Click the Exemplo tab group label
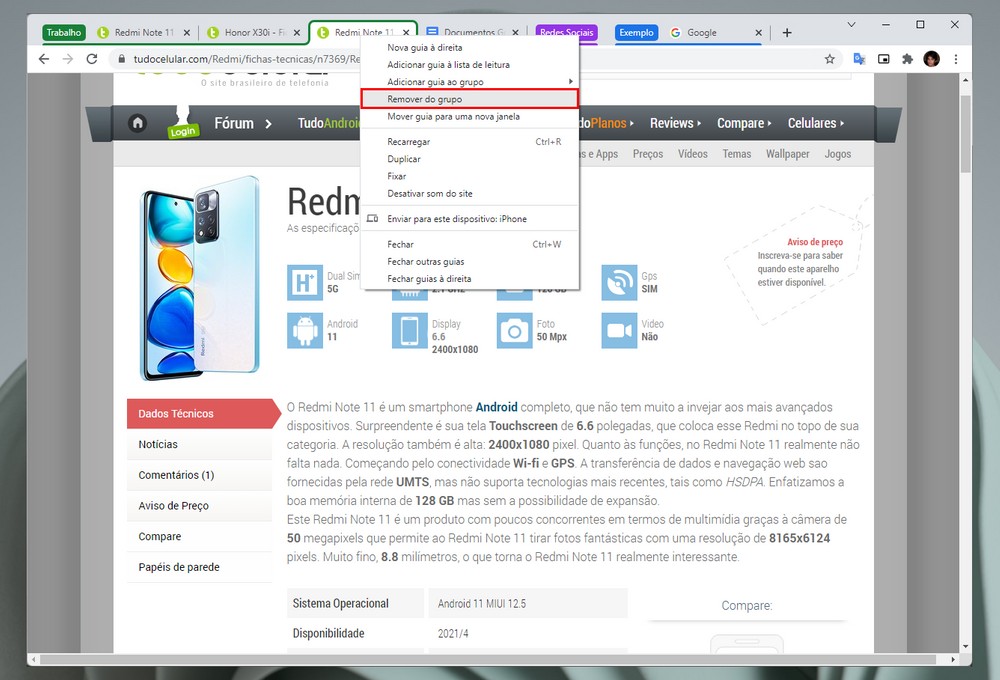The image size is (1000, 680). (x=636, y=33)
